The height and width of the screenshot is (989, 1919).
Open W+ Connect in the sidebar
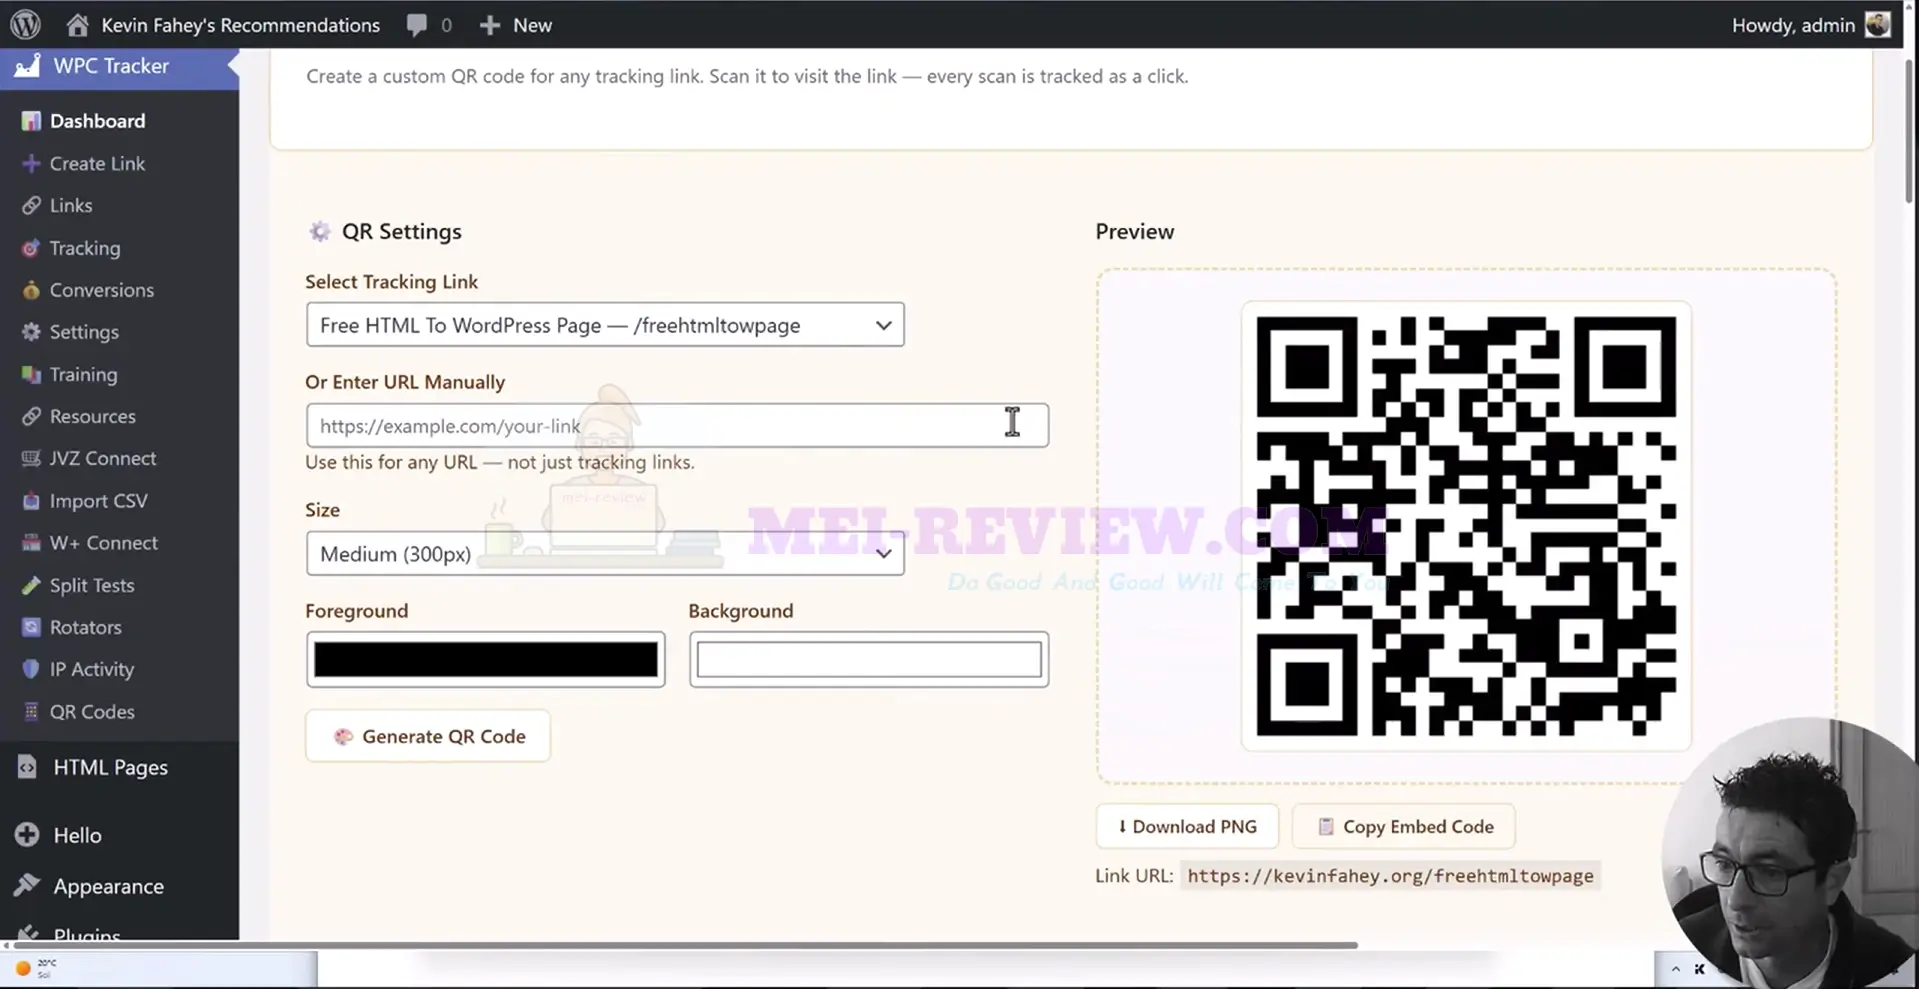pos(104,543)
